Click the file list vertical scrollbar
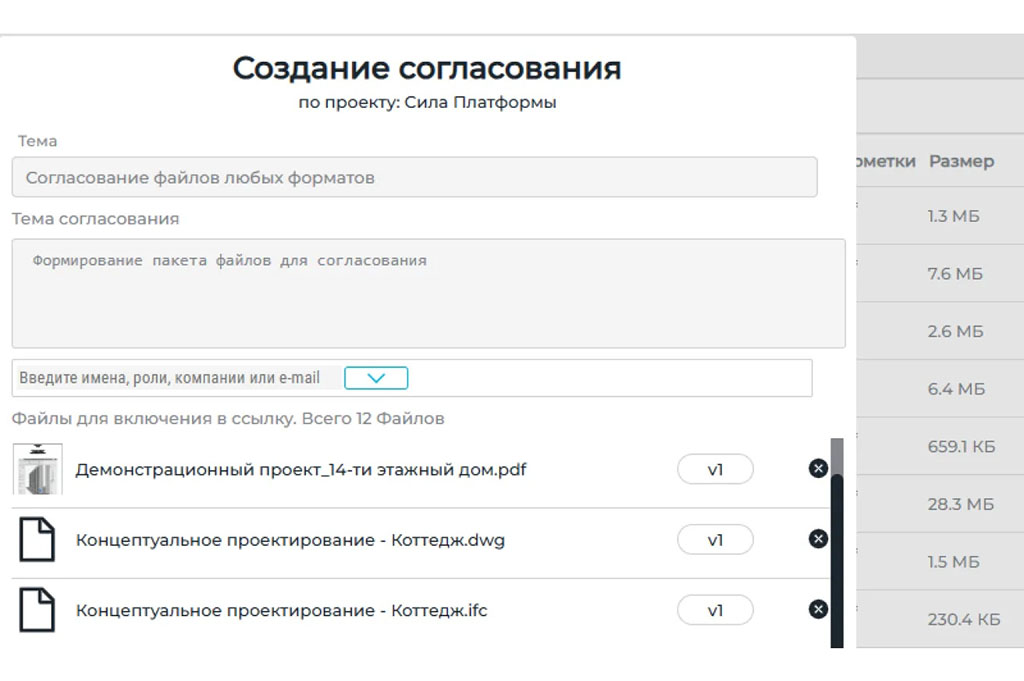The image size is (1024, 681). [x=837, y=560]
